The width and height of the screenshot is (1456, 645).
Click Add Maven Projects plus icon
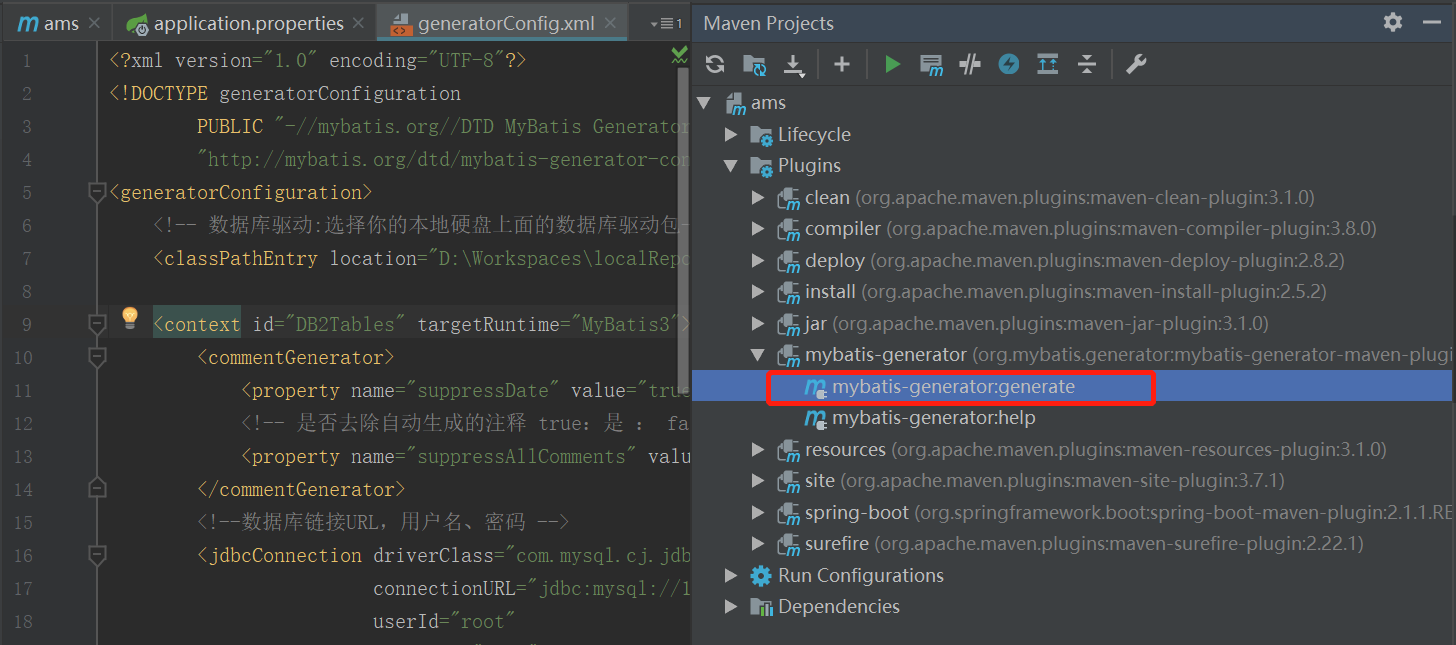[x=842, y=64]
